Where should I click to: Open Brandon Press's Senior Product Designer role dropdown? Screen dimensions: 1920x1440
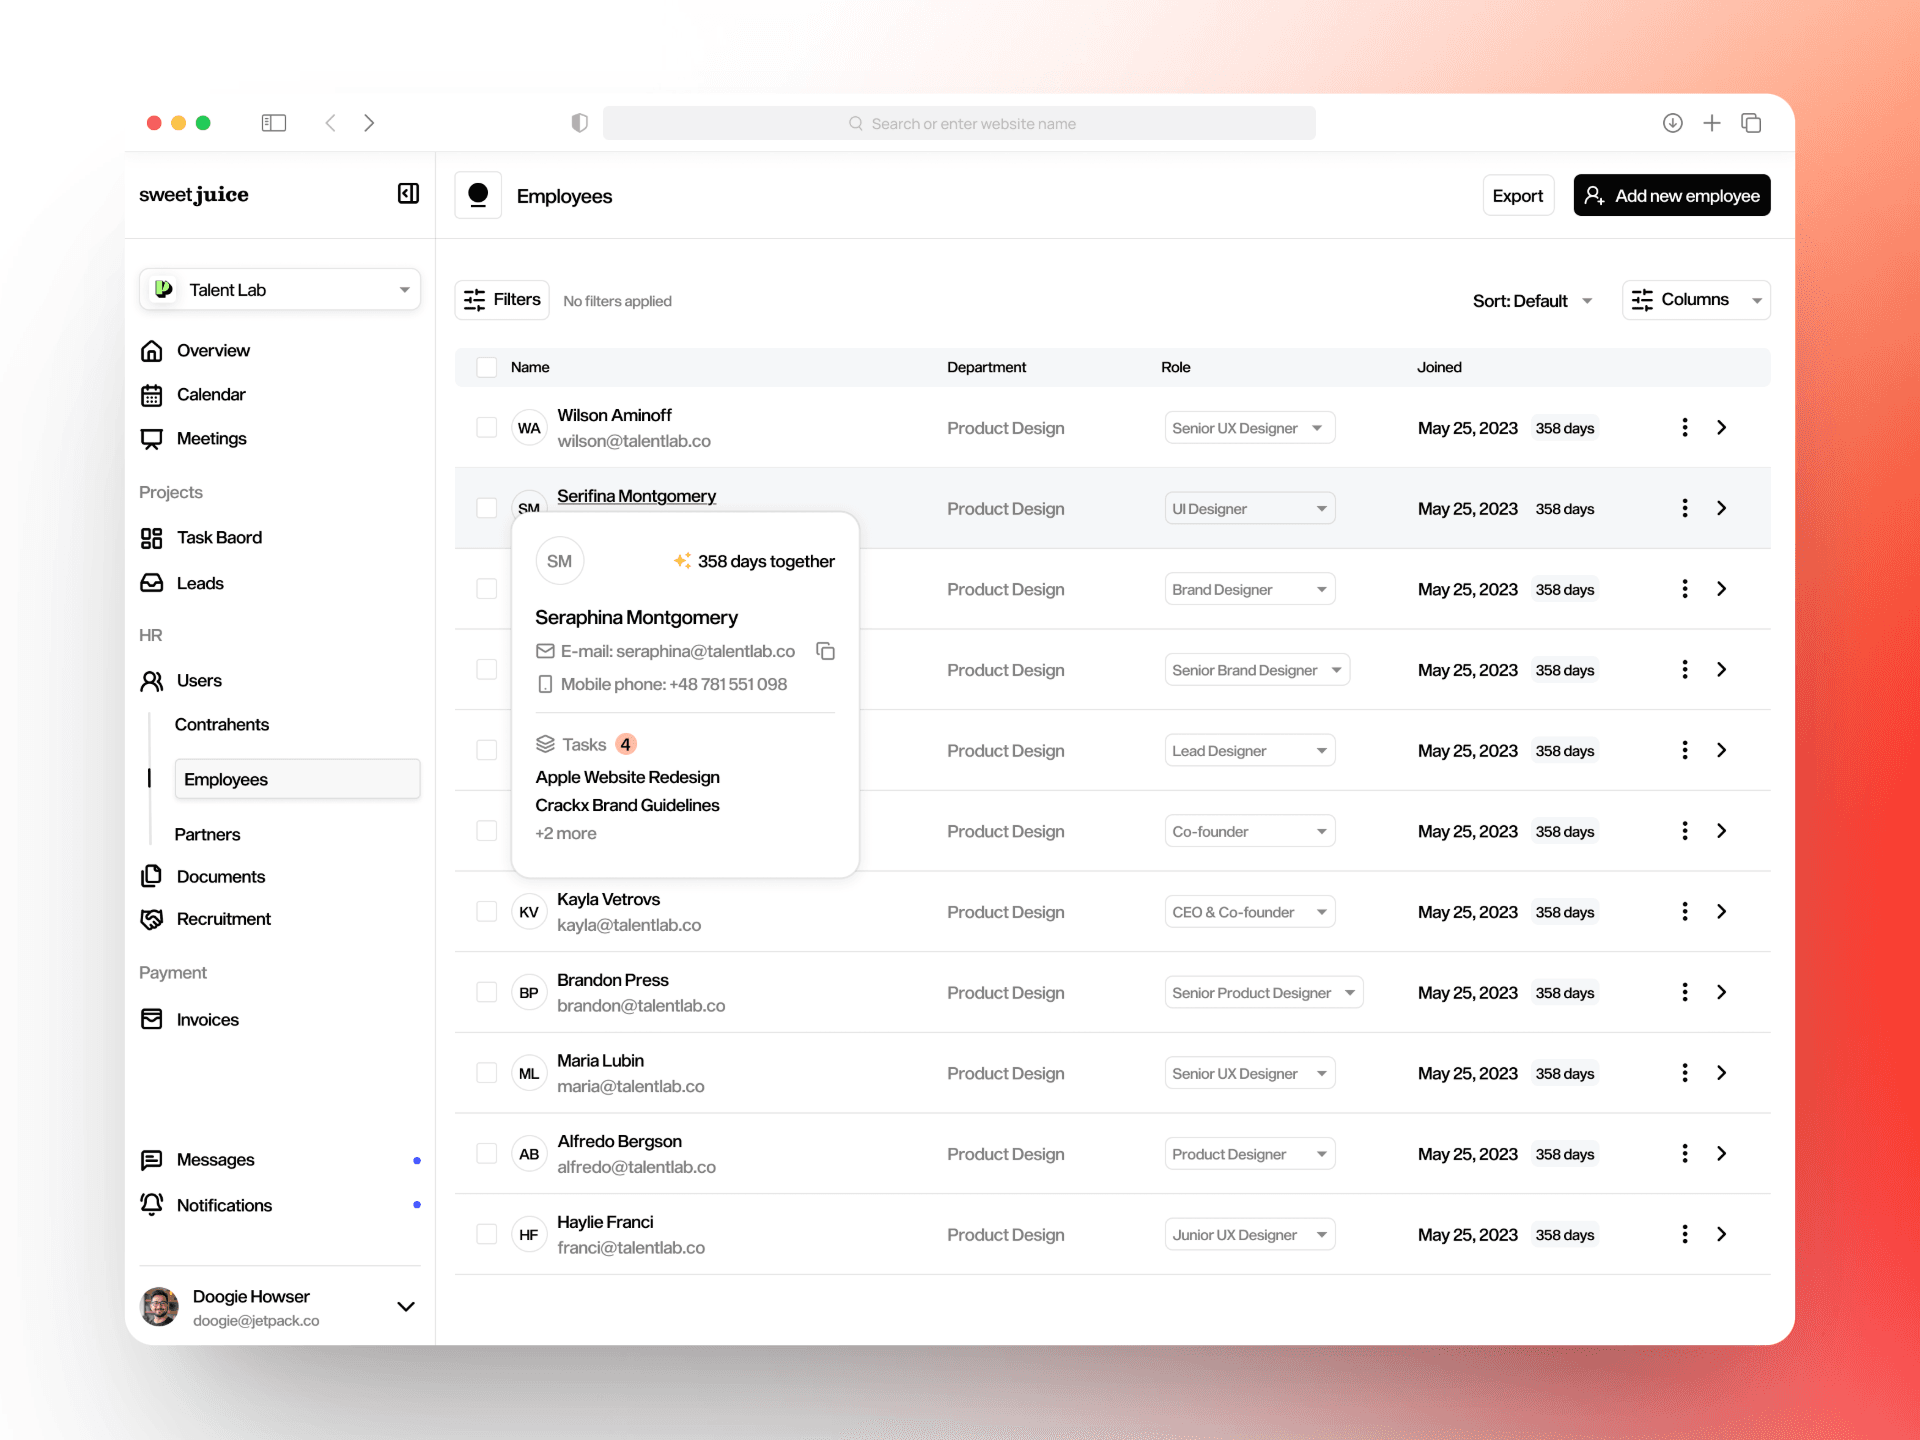pyautogui.click(x=1263, y=993)
